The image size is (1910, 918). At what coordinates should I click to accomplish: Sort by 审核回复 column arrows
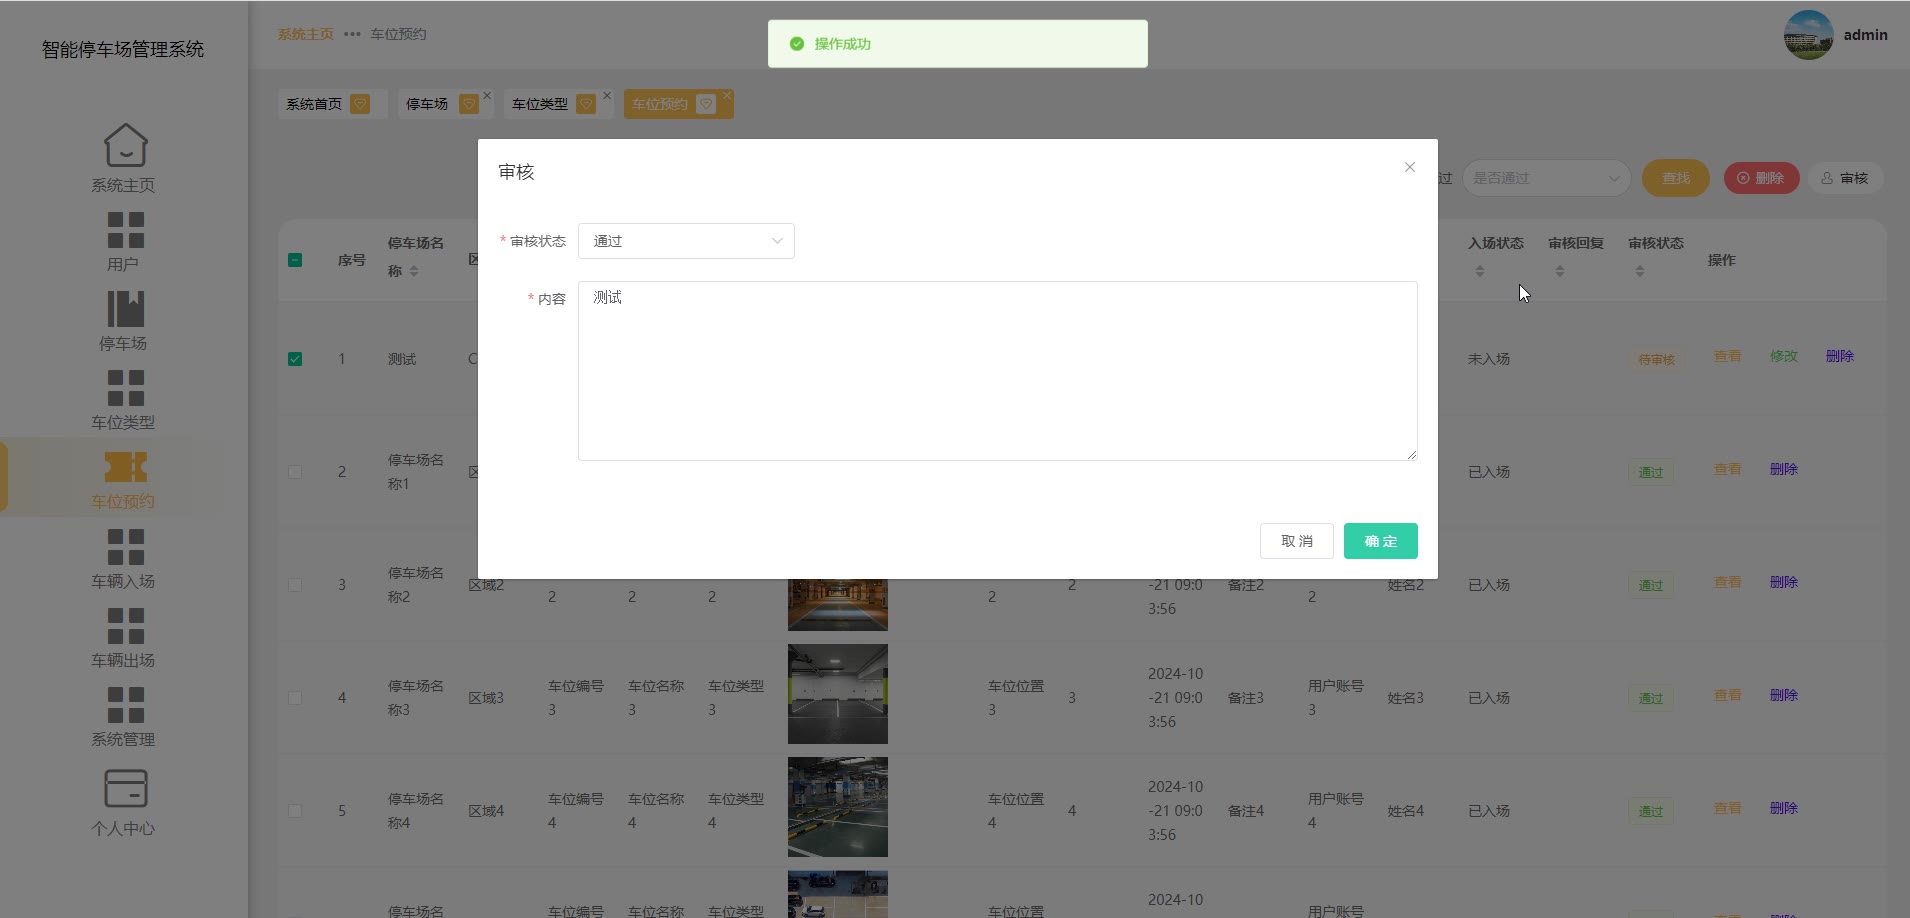1560,271
